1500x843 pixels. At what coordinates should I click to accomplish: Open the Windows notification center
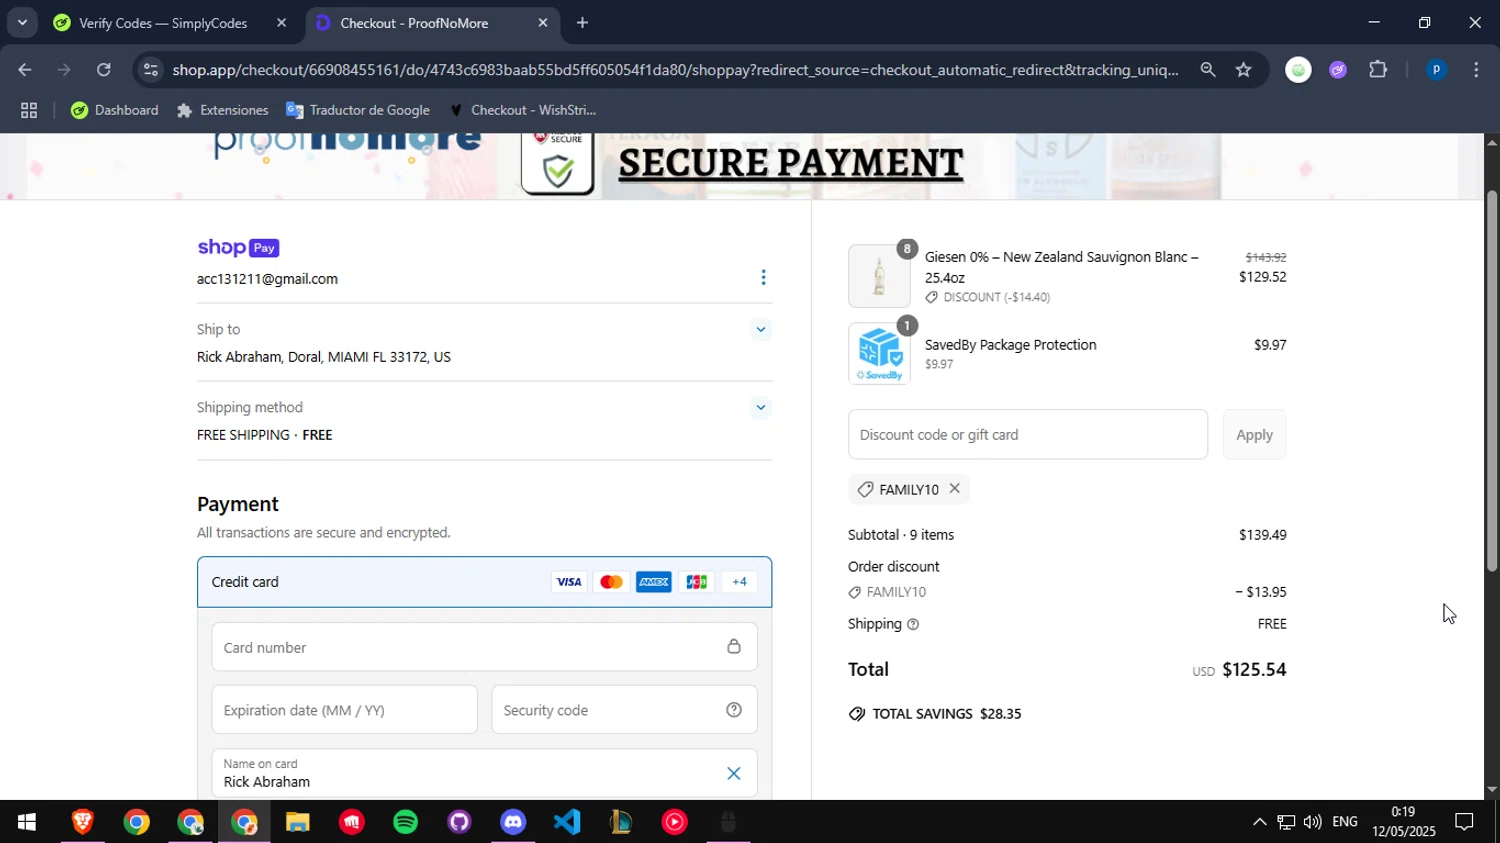(x=1464, y=822)
